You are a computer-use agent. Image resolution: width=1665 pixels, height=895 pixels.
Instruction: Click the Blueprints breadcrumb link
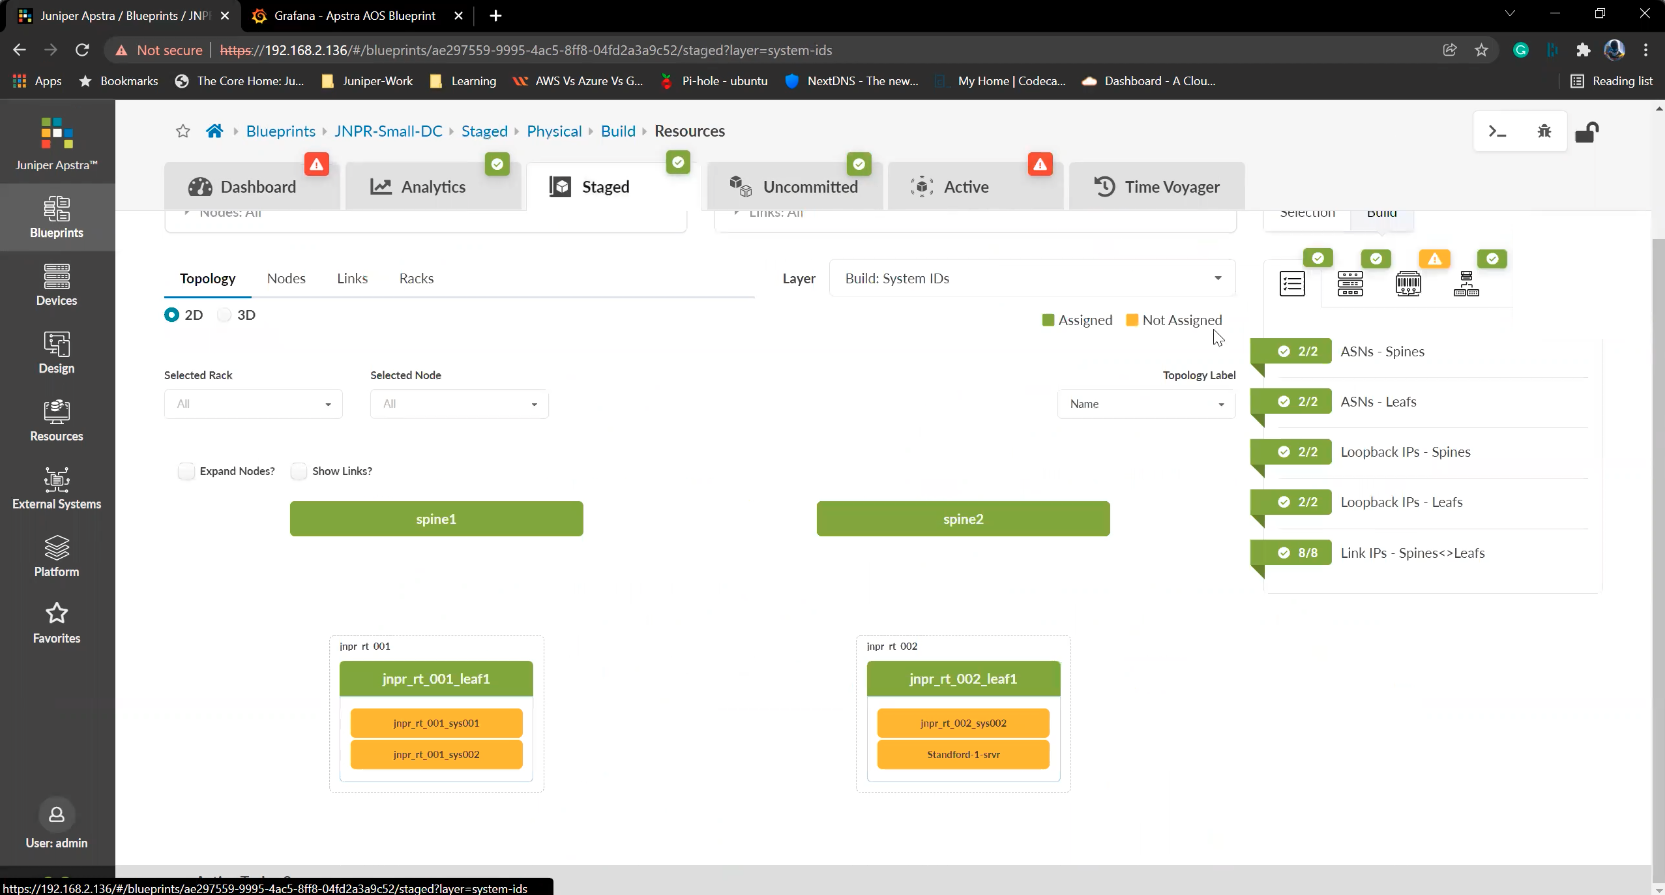click(281, 131)
